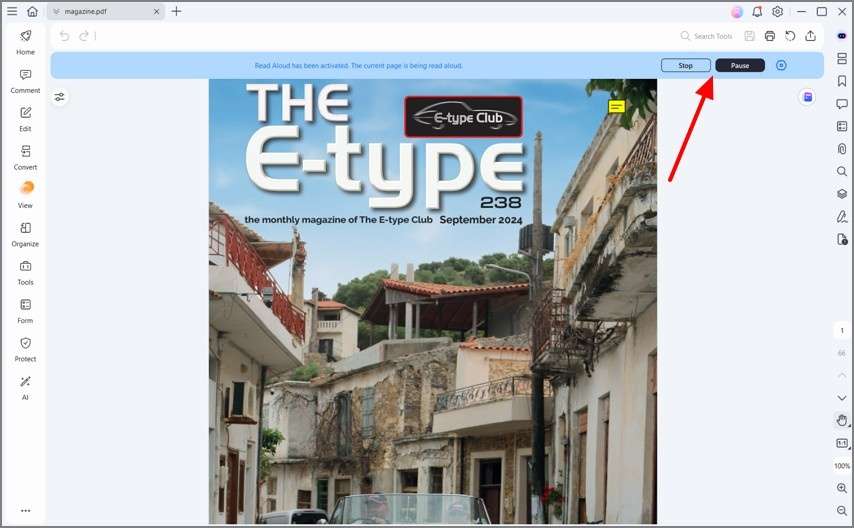Open application settings gear

tap(777, 11)
